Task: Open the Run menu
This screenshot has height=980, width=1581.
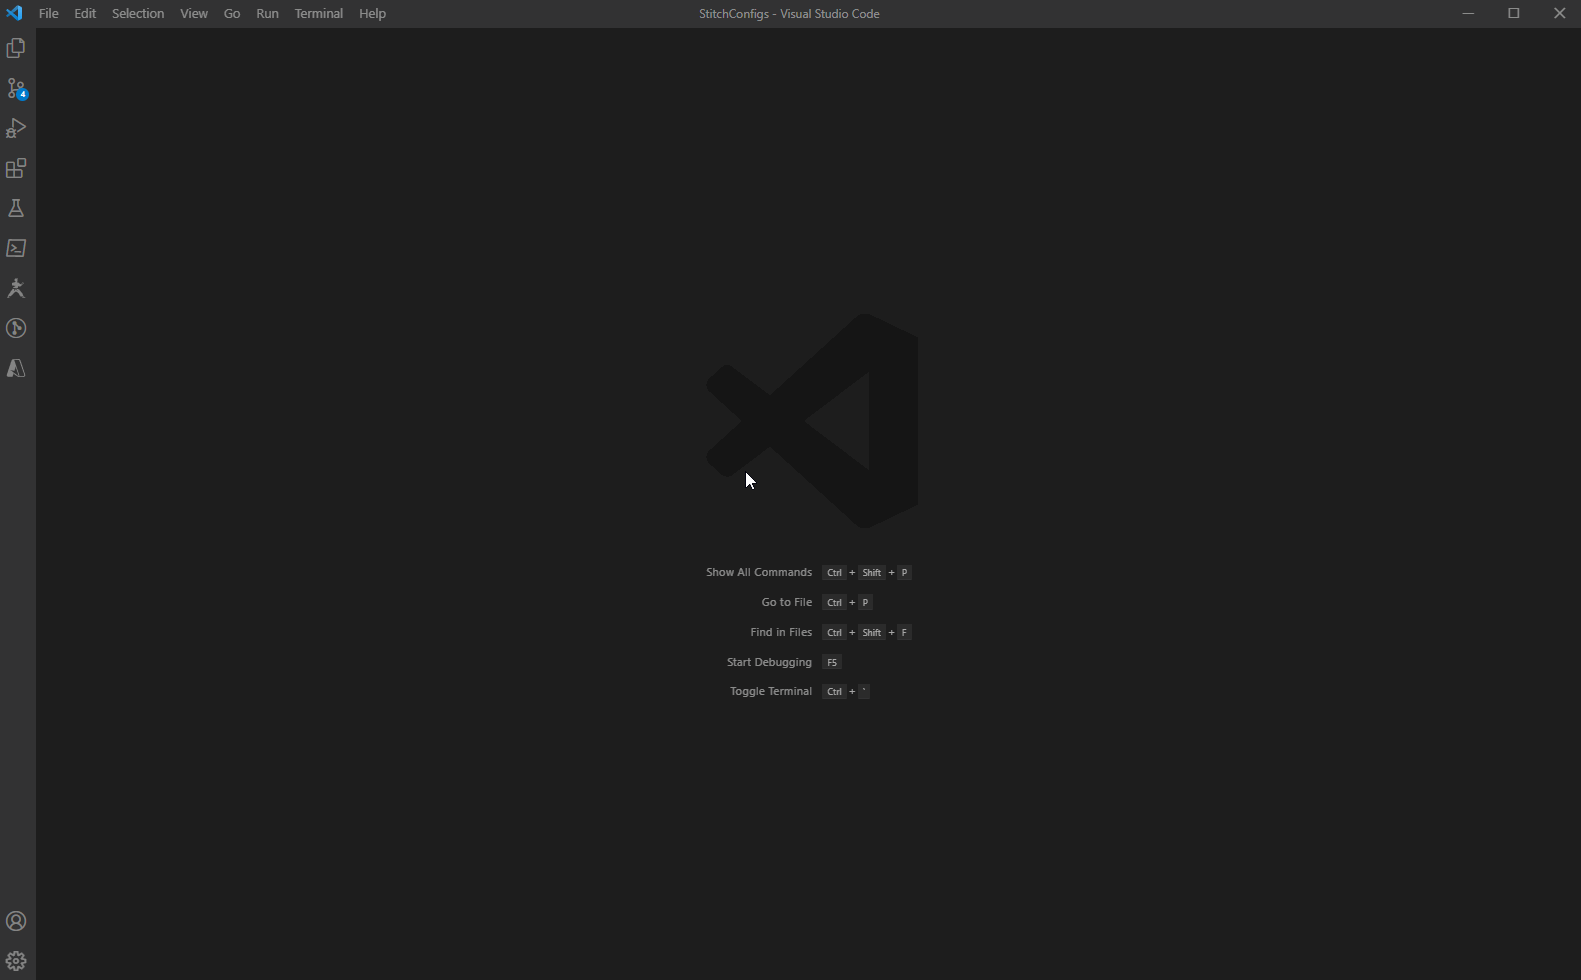Action: [267, 13]
